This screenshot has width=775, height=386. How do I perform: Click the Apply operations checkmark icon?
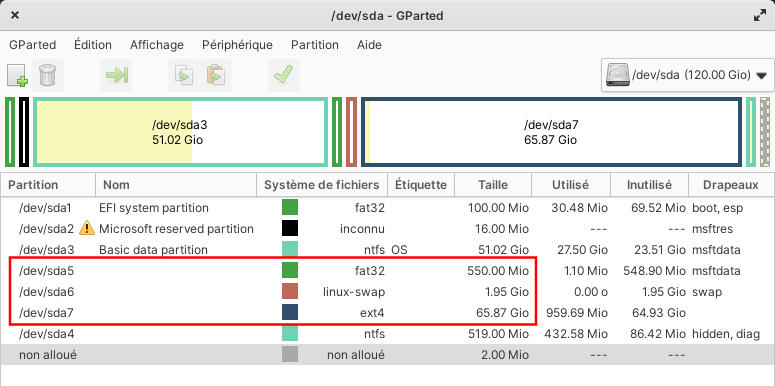283,75
